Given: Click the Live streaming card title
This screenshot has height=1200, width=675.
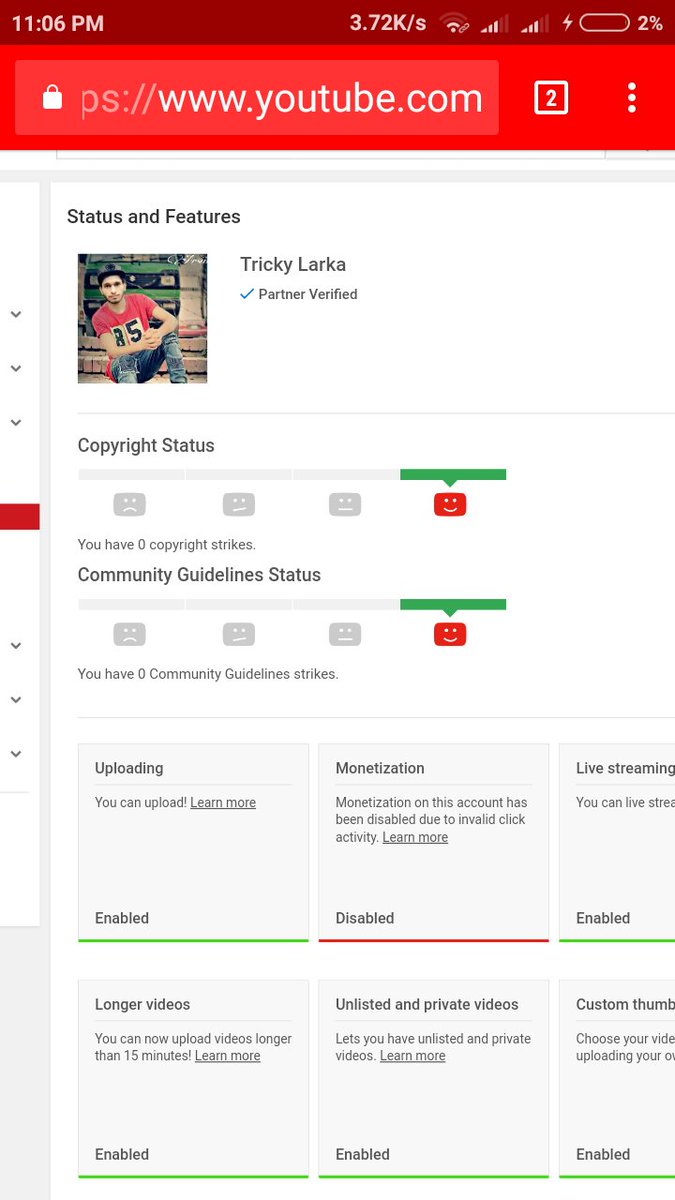Looking at the screenshot, I should point(625,768).
